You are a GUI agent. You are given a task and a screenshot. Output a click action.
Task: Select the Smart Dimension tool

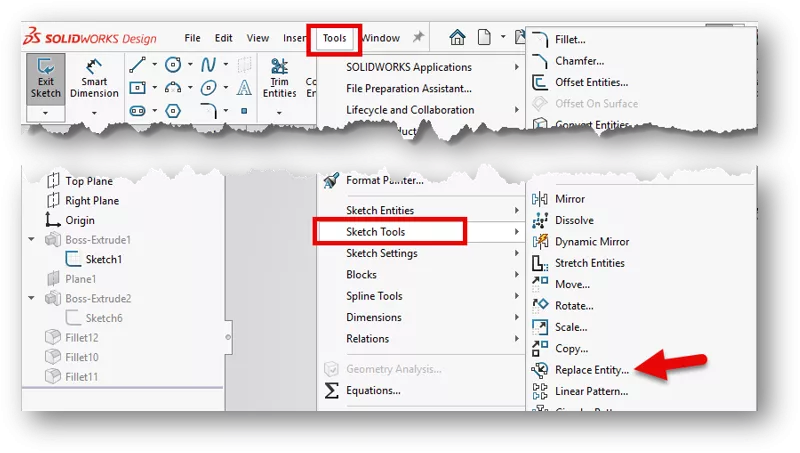click(94, 80)
